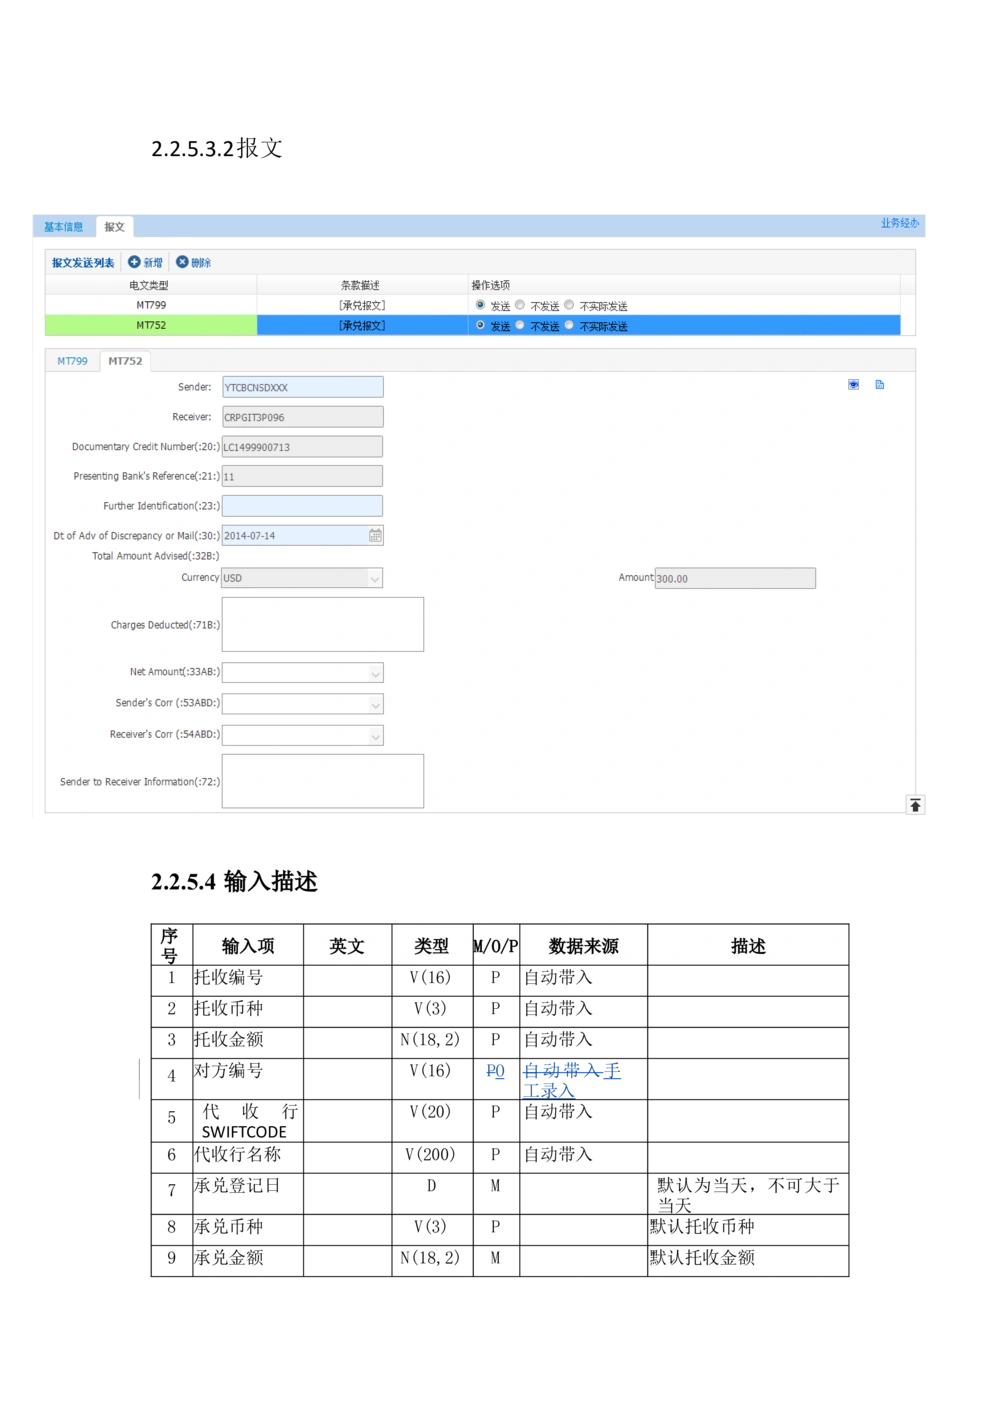Viewport: 1000px width, 1415px height.
Task: Click the 新增 add message icon
Action: click(x=134, y=262)
